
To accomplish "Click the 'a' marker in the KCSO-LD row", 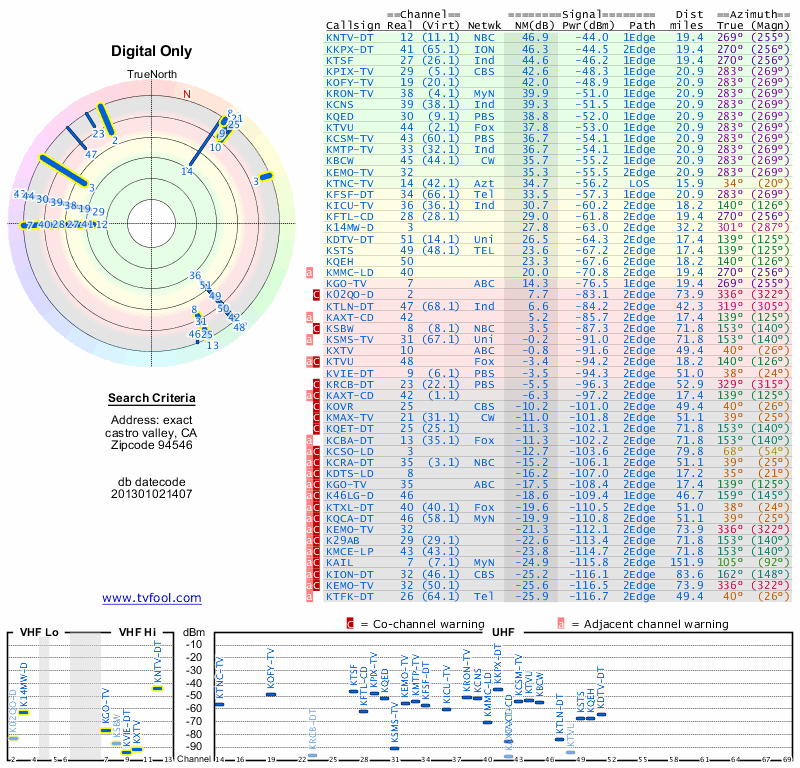I will coord(309,452).
